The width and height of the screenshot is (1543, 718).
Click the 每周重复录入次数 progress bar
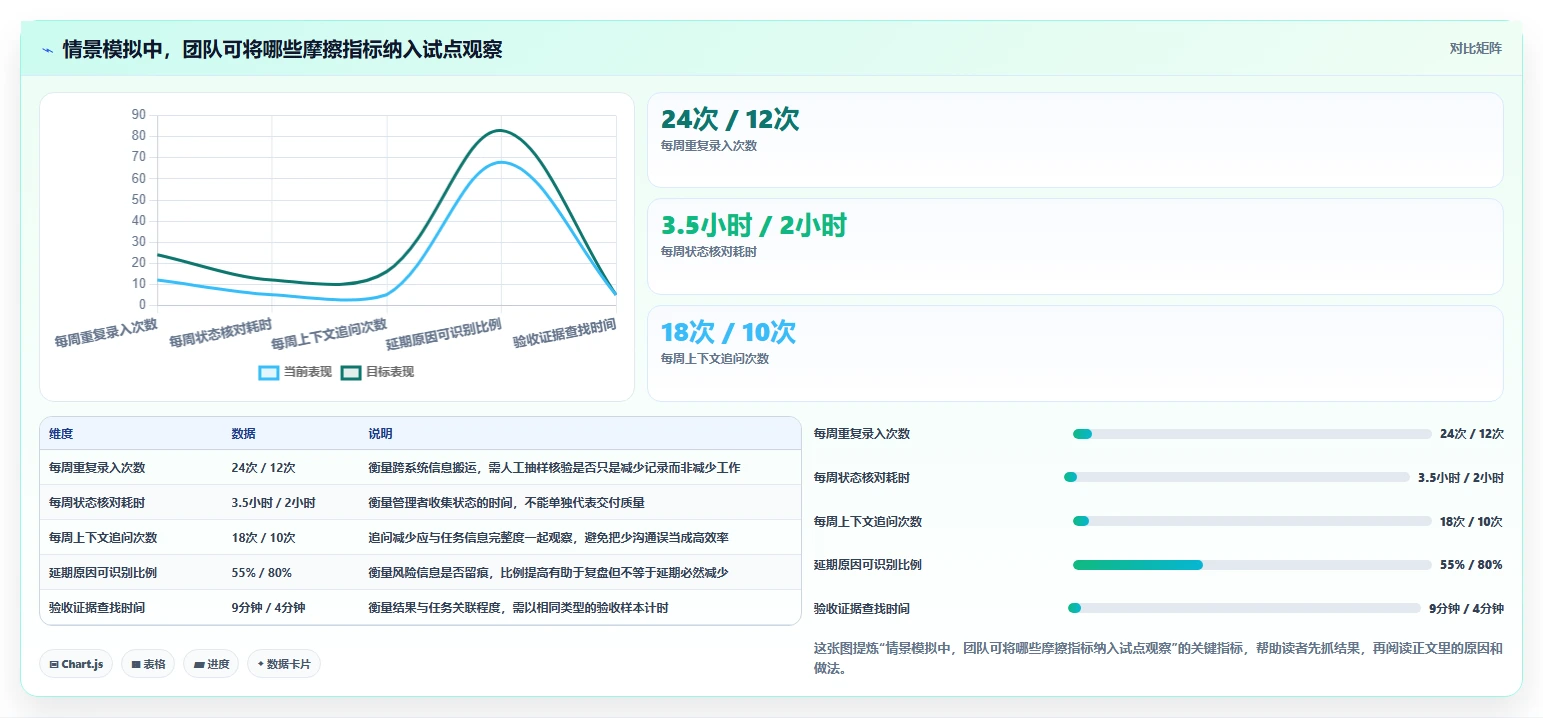(x=1252, y=434)
